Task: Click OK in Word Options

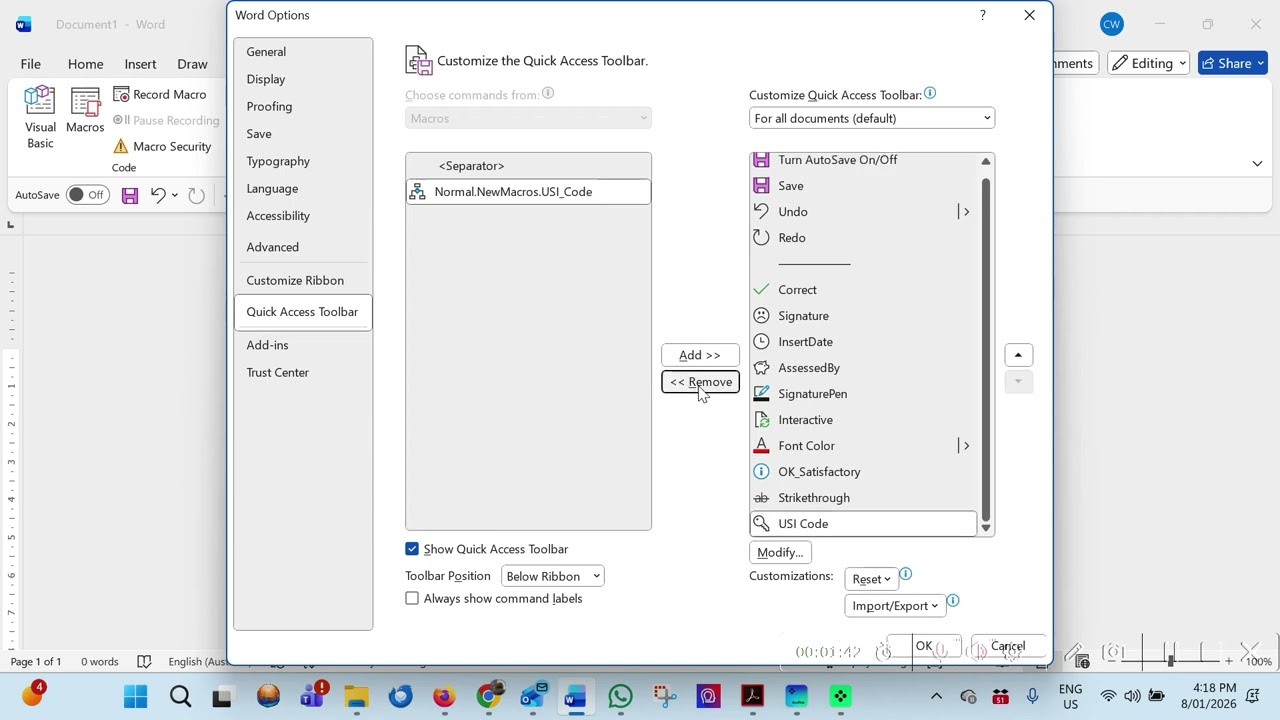Action: [x=924, y=646]
